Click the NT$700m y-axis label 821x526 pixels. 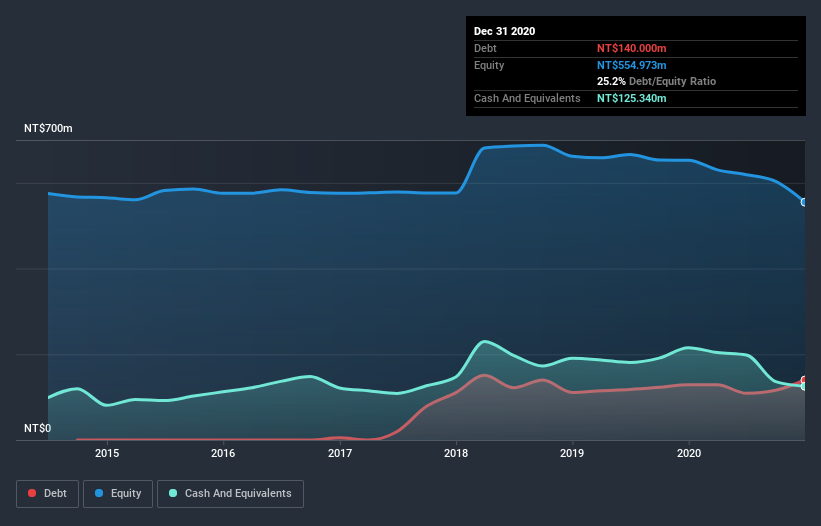pos(48,128)
